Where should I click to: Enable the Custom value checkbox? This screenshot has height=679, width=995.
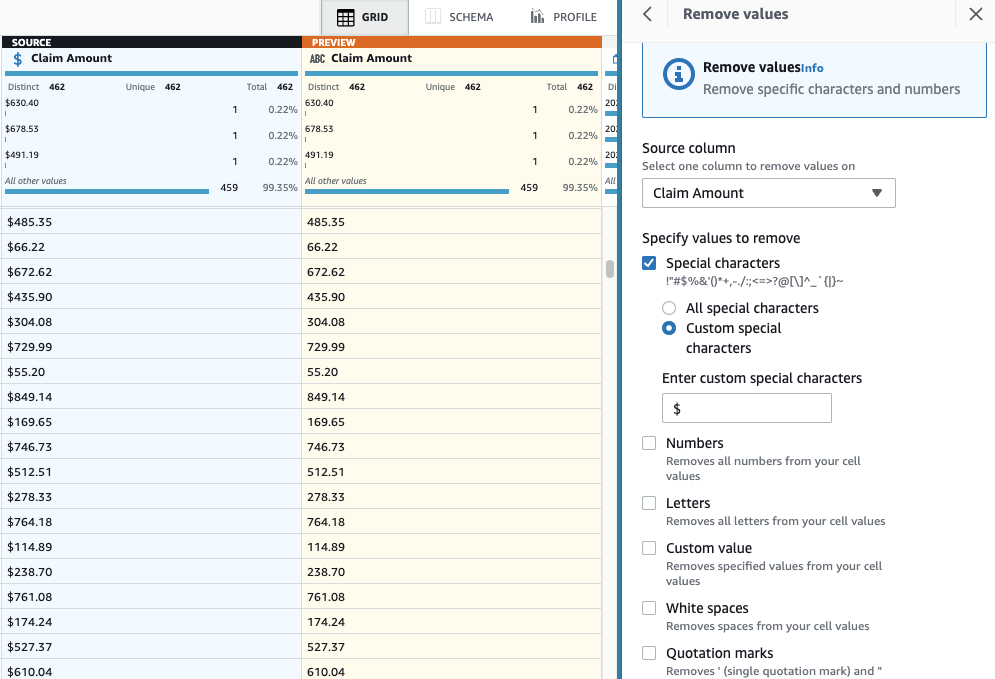point(649,548)
